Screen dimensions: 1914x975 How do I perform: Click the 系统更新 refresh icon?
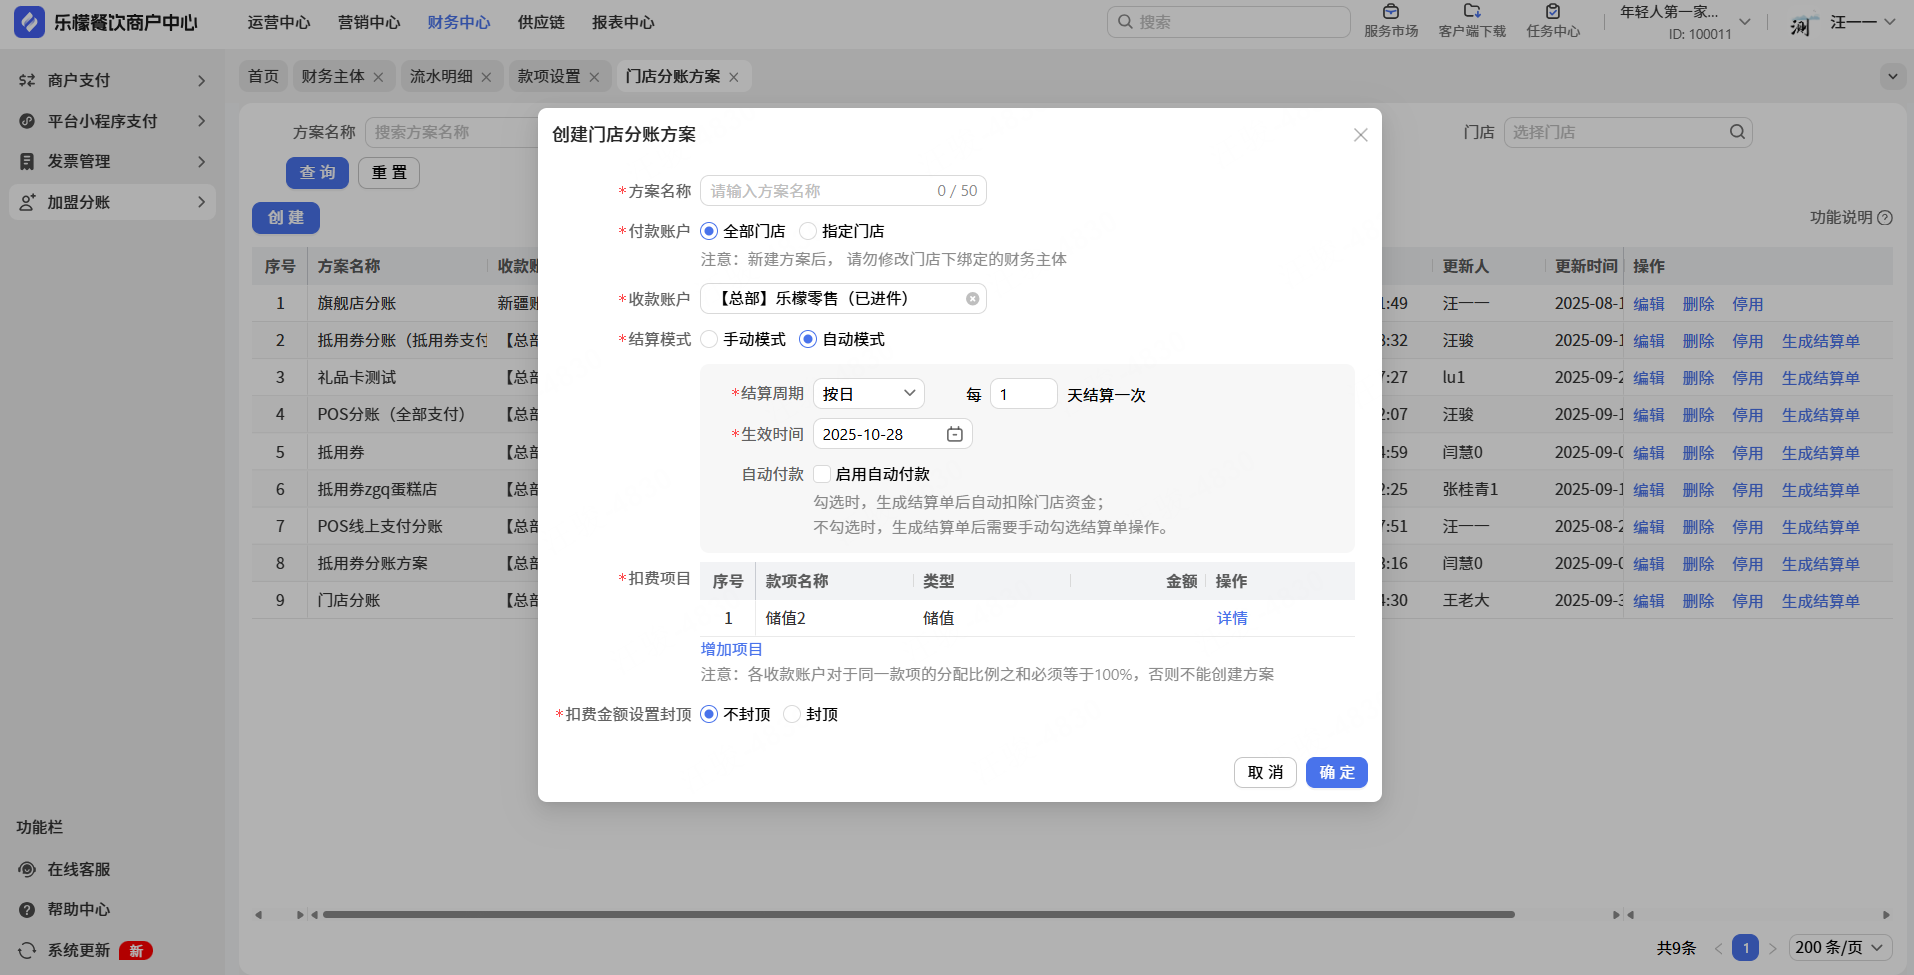27,950
